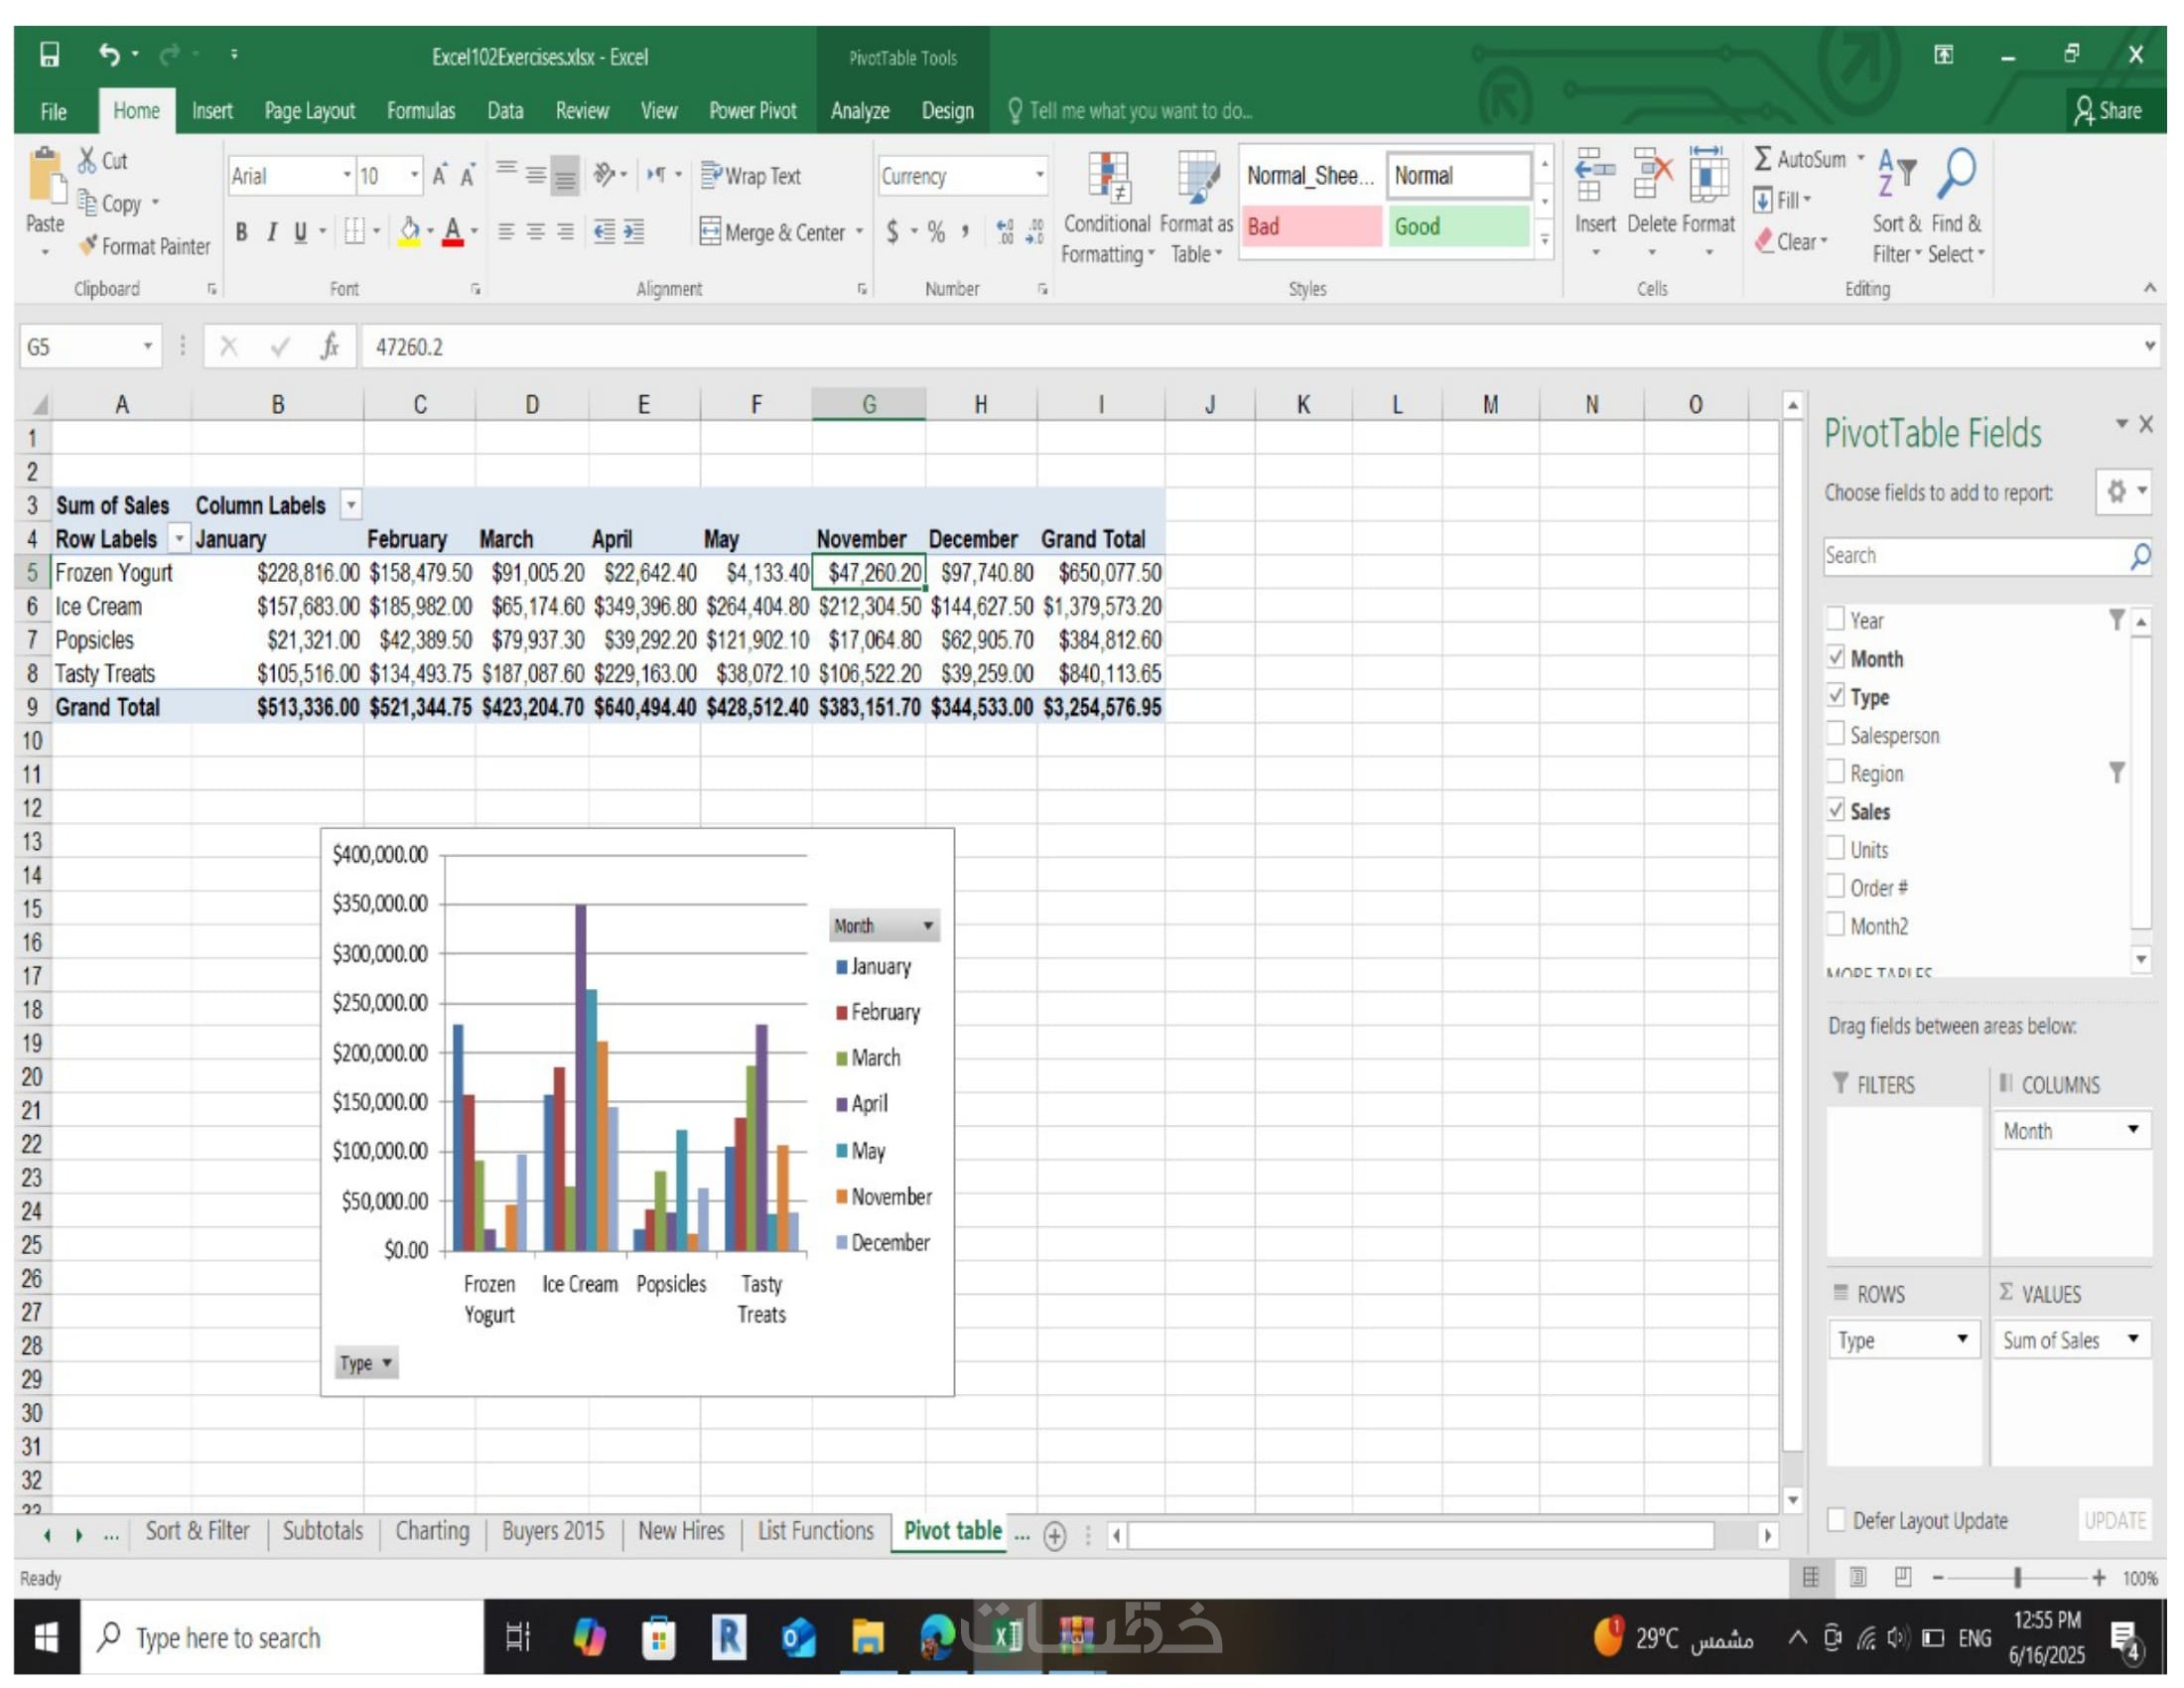Click the Format Painter brush icon
The width and height of the screenshot is (2184, 1688).
coord(88,245)
